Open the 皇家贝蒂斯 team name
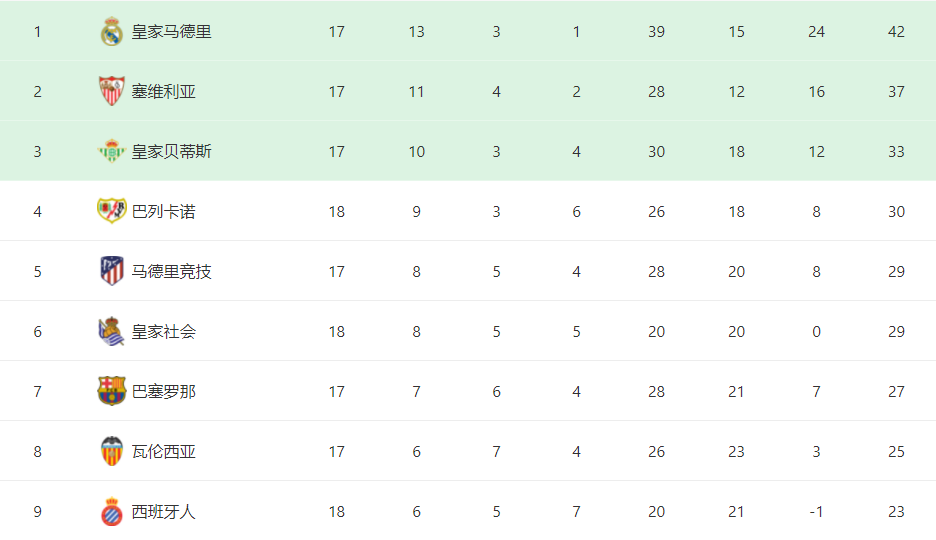 click(171, 152)
